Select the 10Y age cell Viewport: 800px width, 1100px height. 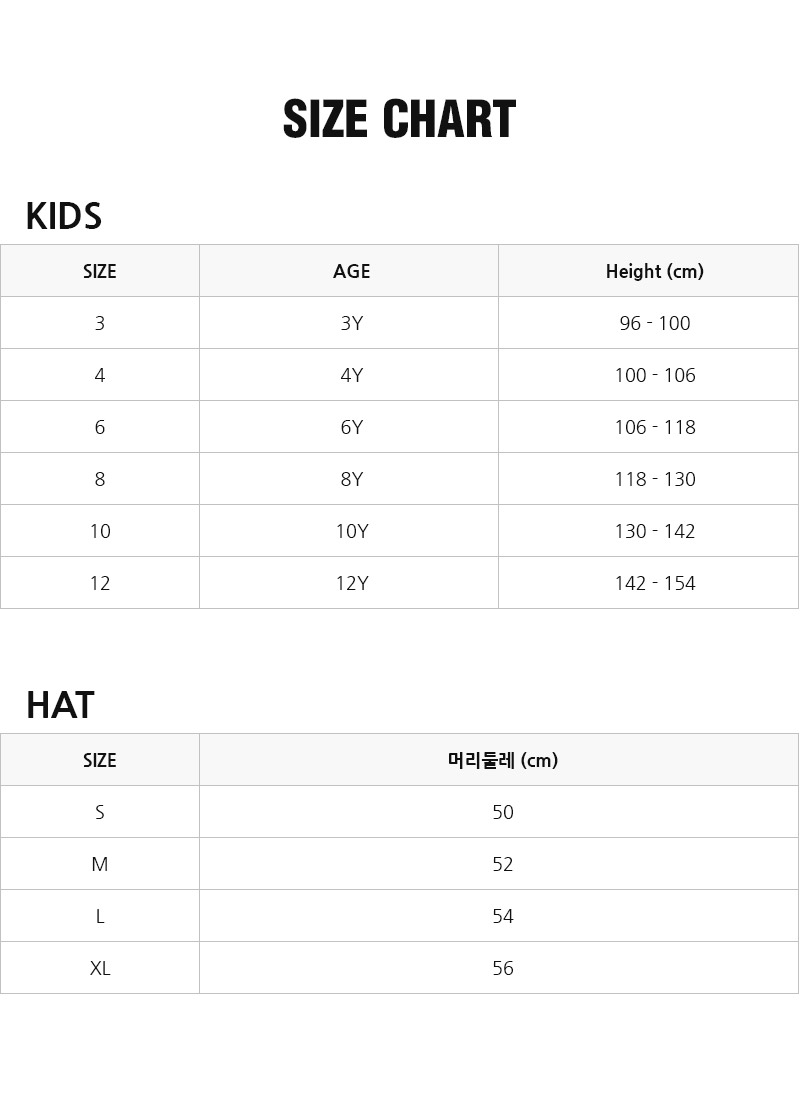(351, 531)
